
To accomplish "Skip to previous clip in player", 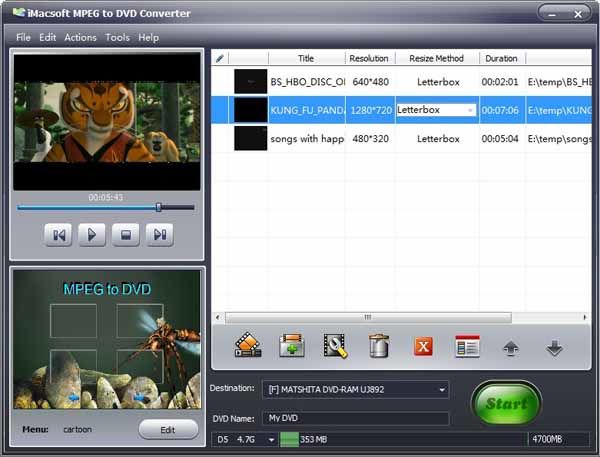I will 58,235.
